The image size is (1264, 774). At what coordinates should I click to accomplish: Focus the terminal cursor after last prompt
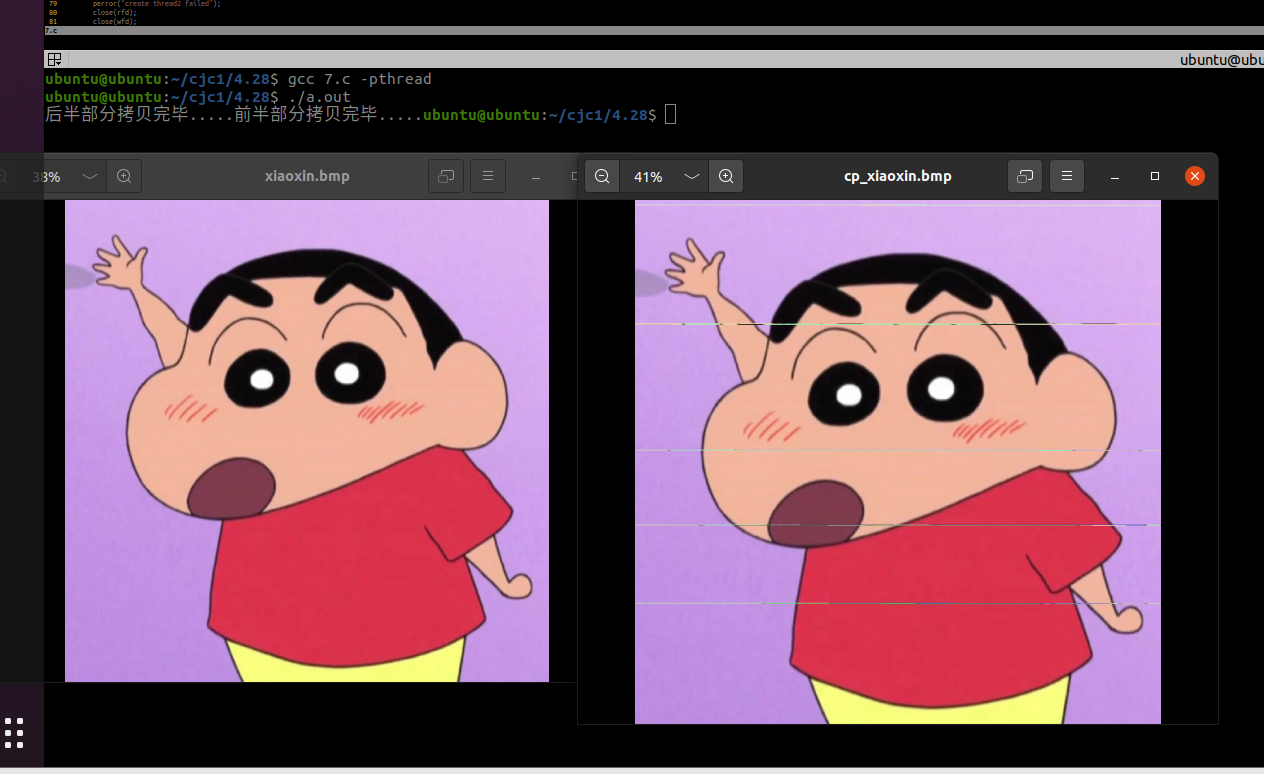(671, 115)
